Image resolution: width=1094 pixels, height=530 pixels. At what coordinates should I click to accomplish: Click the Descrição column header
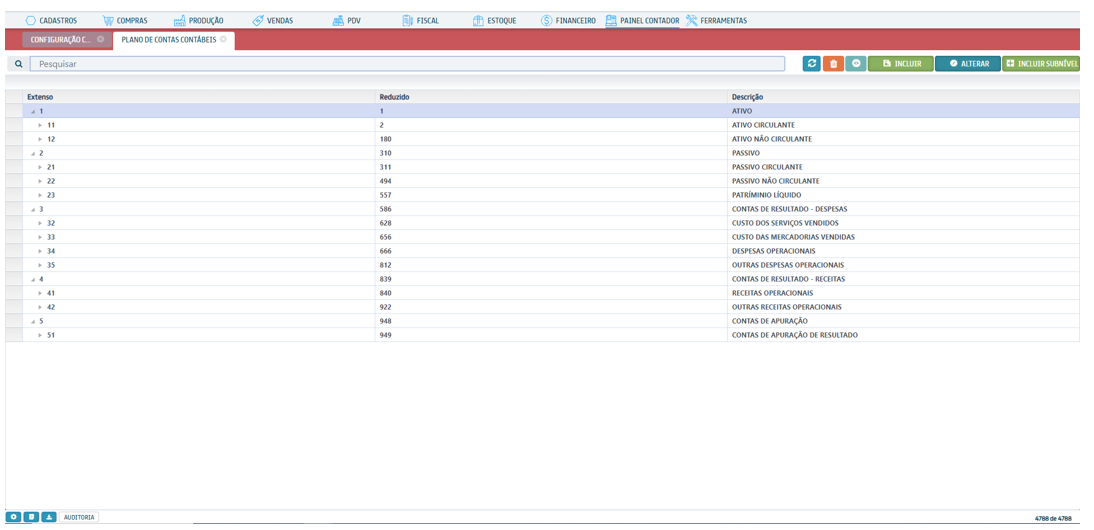(904, 97)
